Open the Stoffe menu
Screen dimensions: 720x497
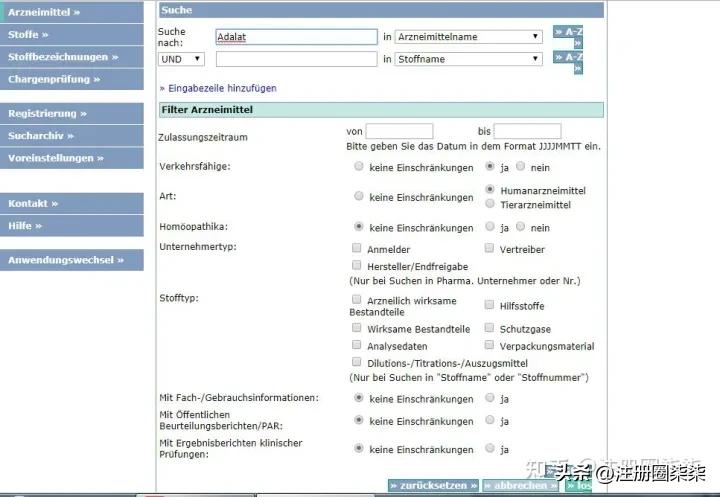pyautogui.click(x=72, y=34)
